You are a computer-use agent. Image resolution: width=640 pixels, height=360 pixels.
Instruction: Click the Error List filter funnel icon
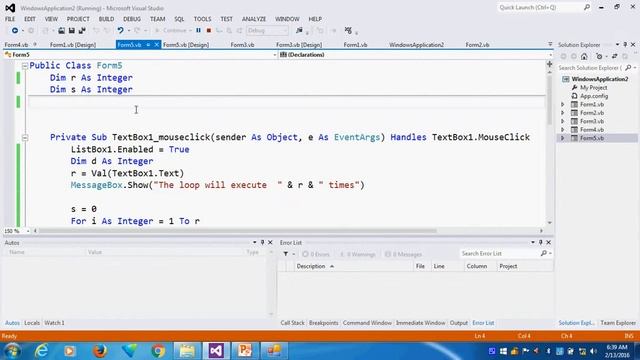pos(286,254)
